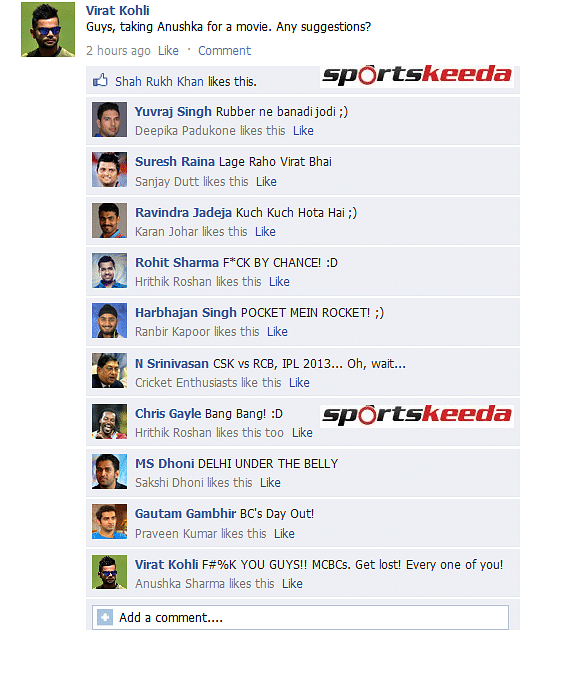This screenshot has width=570, height=690.
Task: Open Shah Rukh Khan's profile link
Action: [159, 81]
